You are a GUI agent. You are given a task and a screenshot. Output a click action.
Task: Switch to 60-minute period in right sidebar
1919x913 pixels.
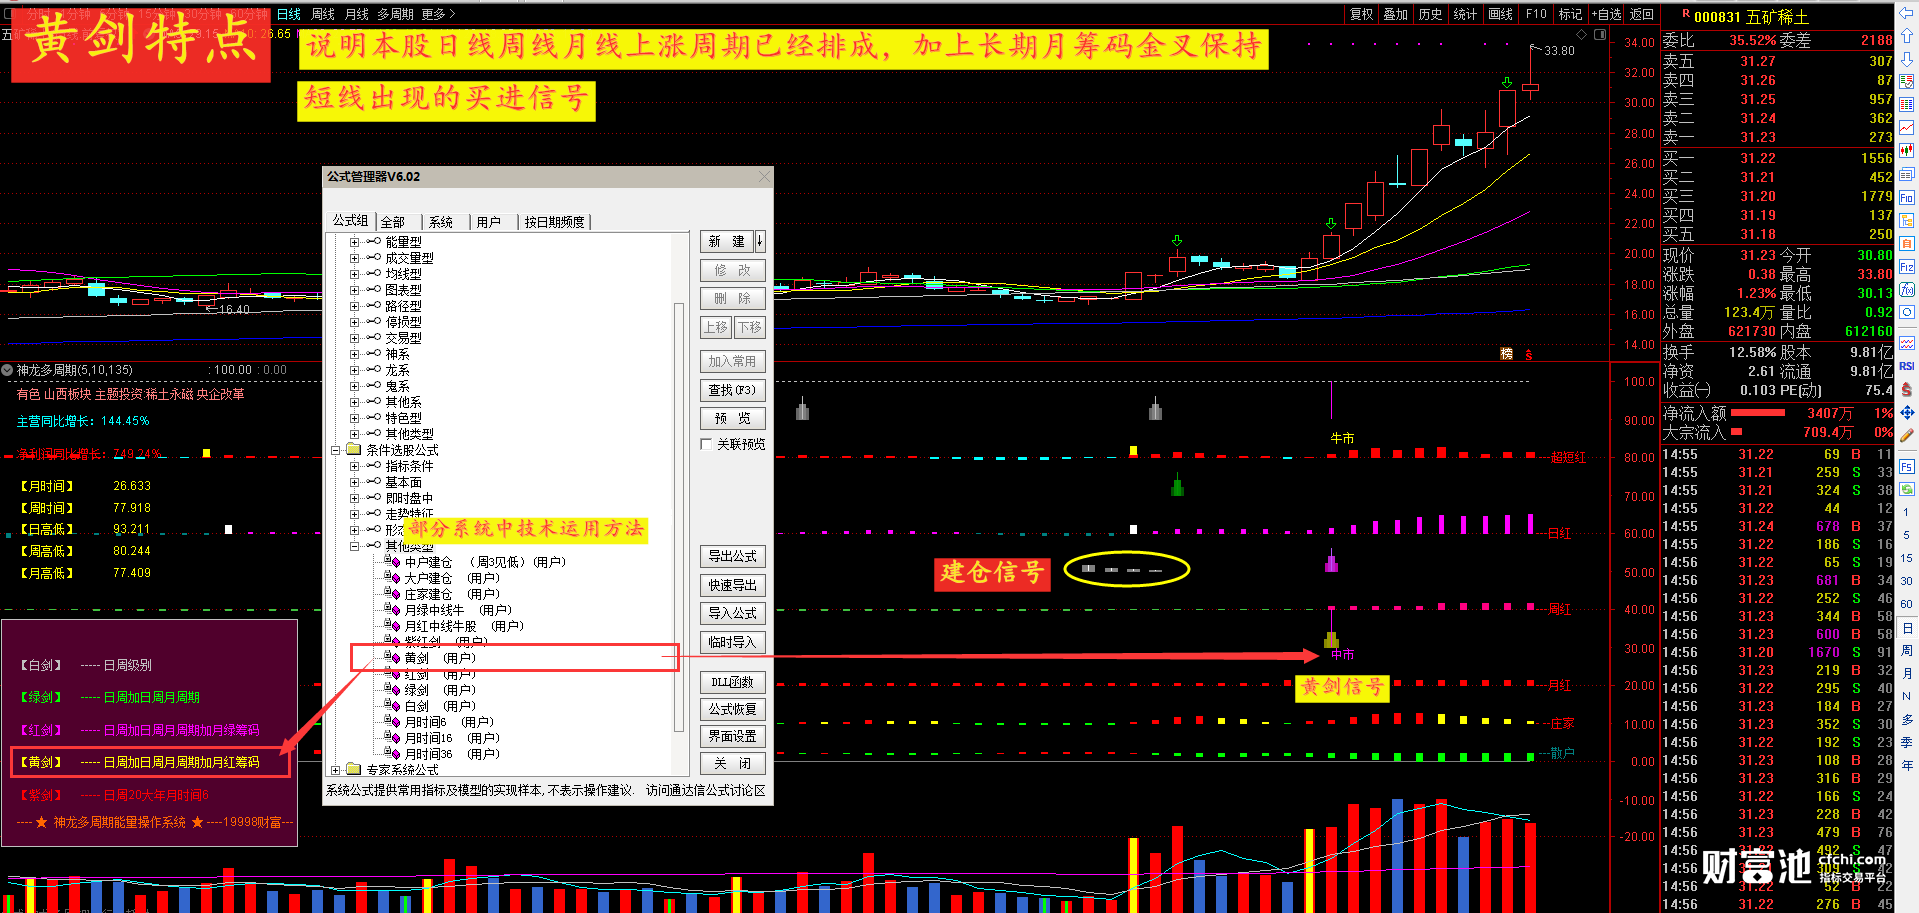1907,604
